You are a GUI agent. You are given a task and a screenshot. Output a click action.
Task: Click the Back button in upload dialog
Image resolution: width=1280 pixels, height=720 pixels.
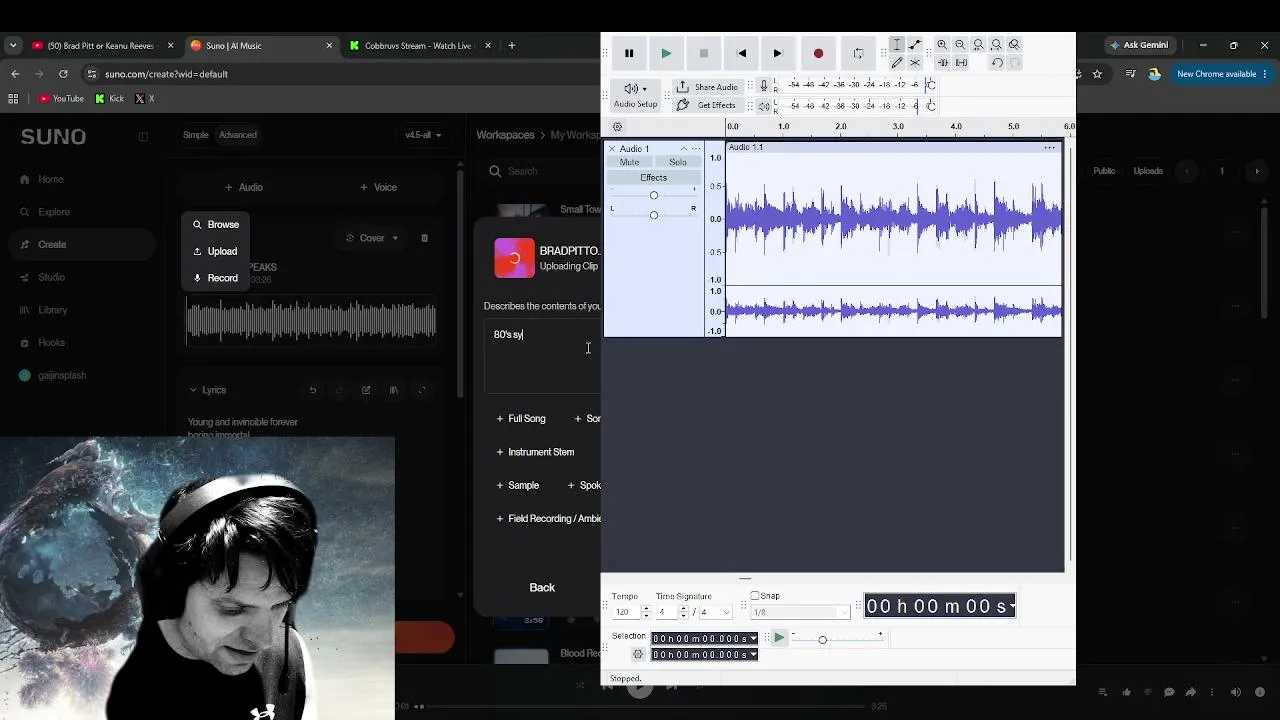[542, 588]
